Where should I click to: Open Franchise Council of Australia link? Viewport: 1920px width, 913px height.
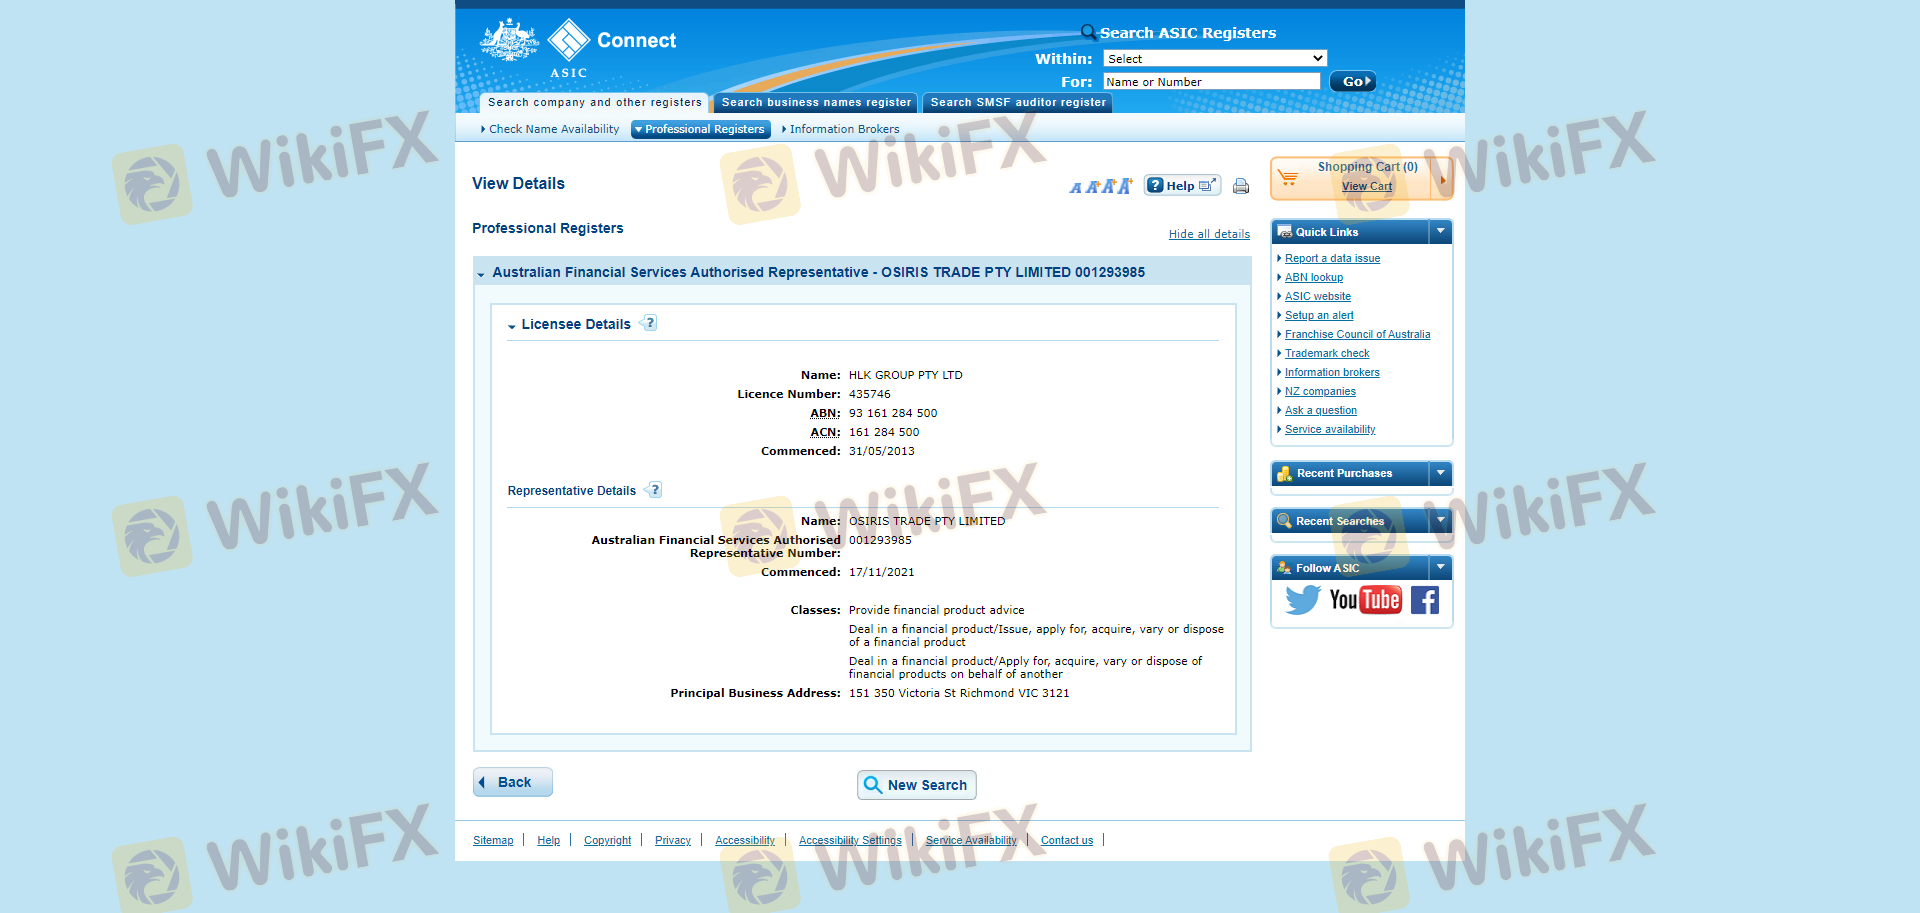[1357, 334]
